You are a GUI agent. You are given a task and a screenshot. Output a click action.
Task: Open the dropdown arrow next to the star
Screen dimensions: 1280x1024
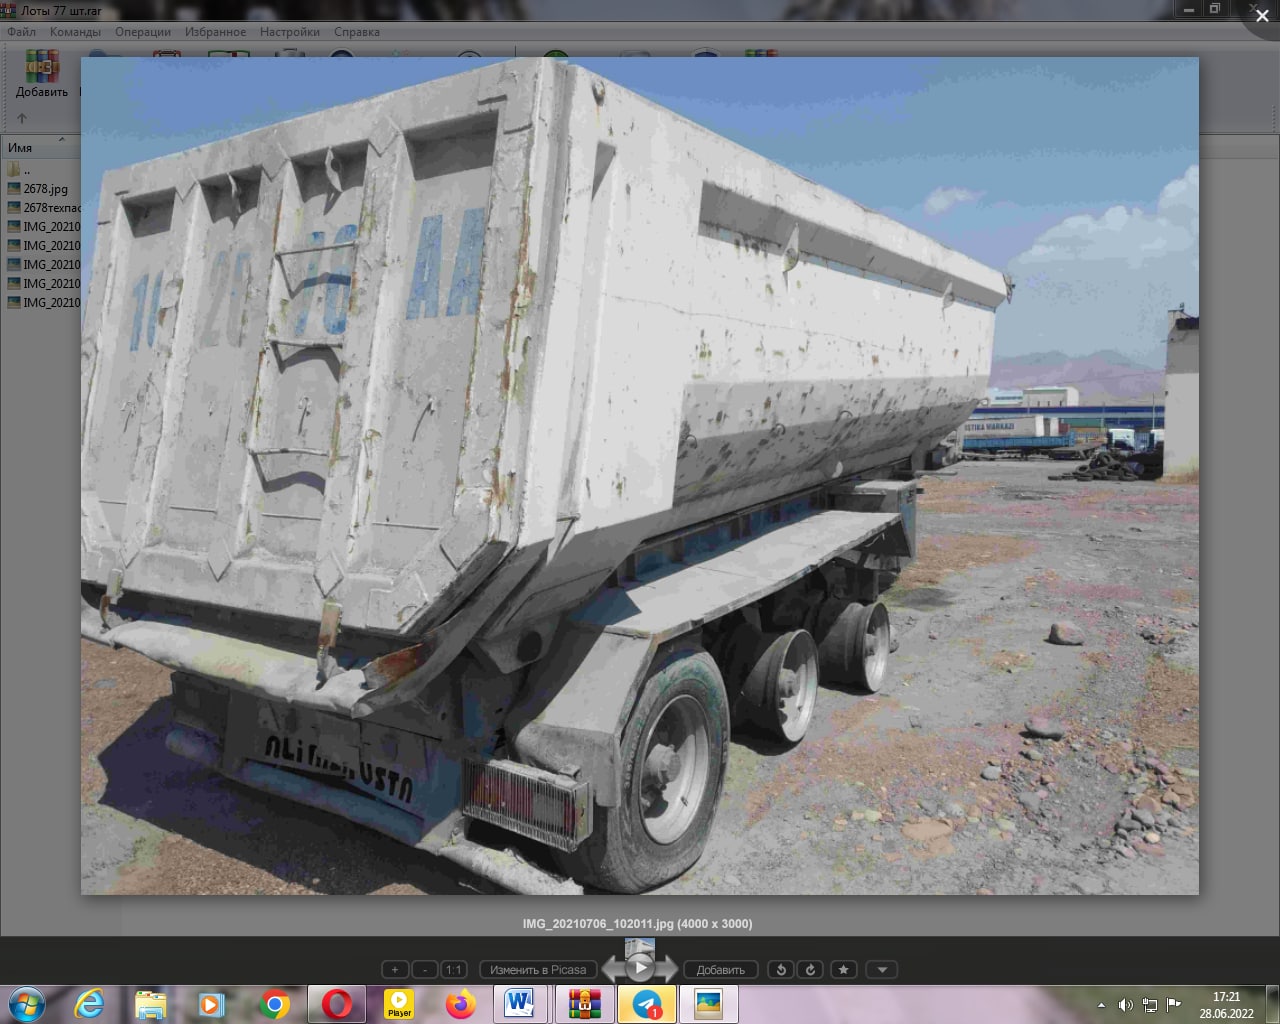tap(881, 969)
